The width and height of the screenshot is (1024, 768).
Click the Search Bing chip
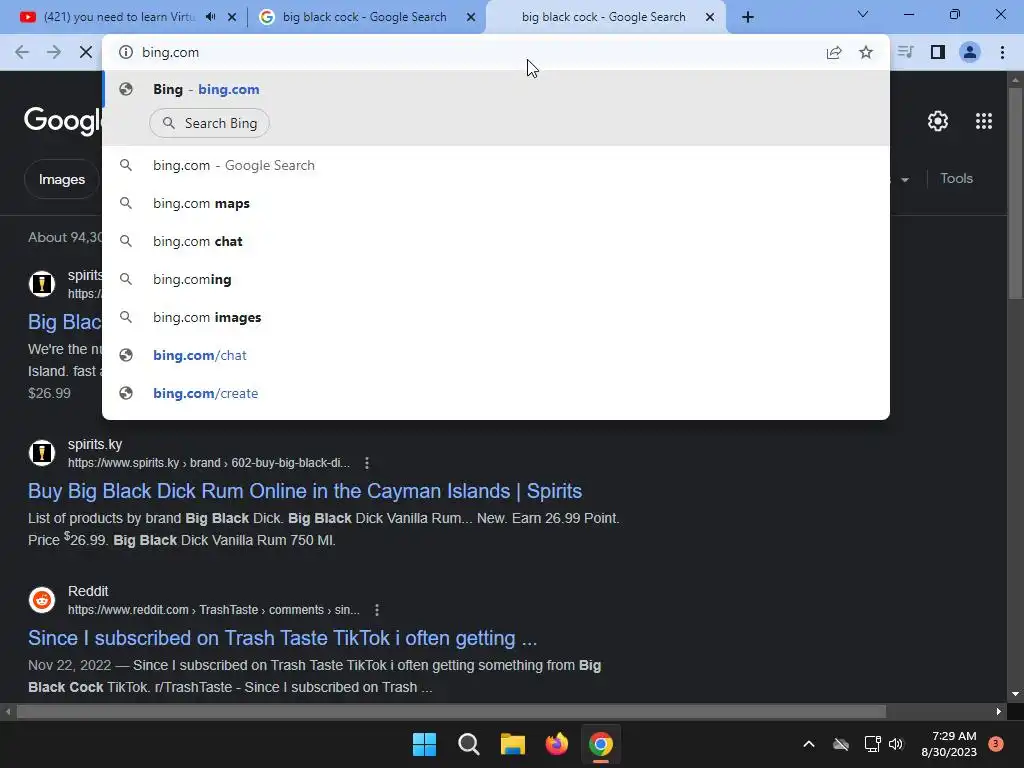coord(209,123)
